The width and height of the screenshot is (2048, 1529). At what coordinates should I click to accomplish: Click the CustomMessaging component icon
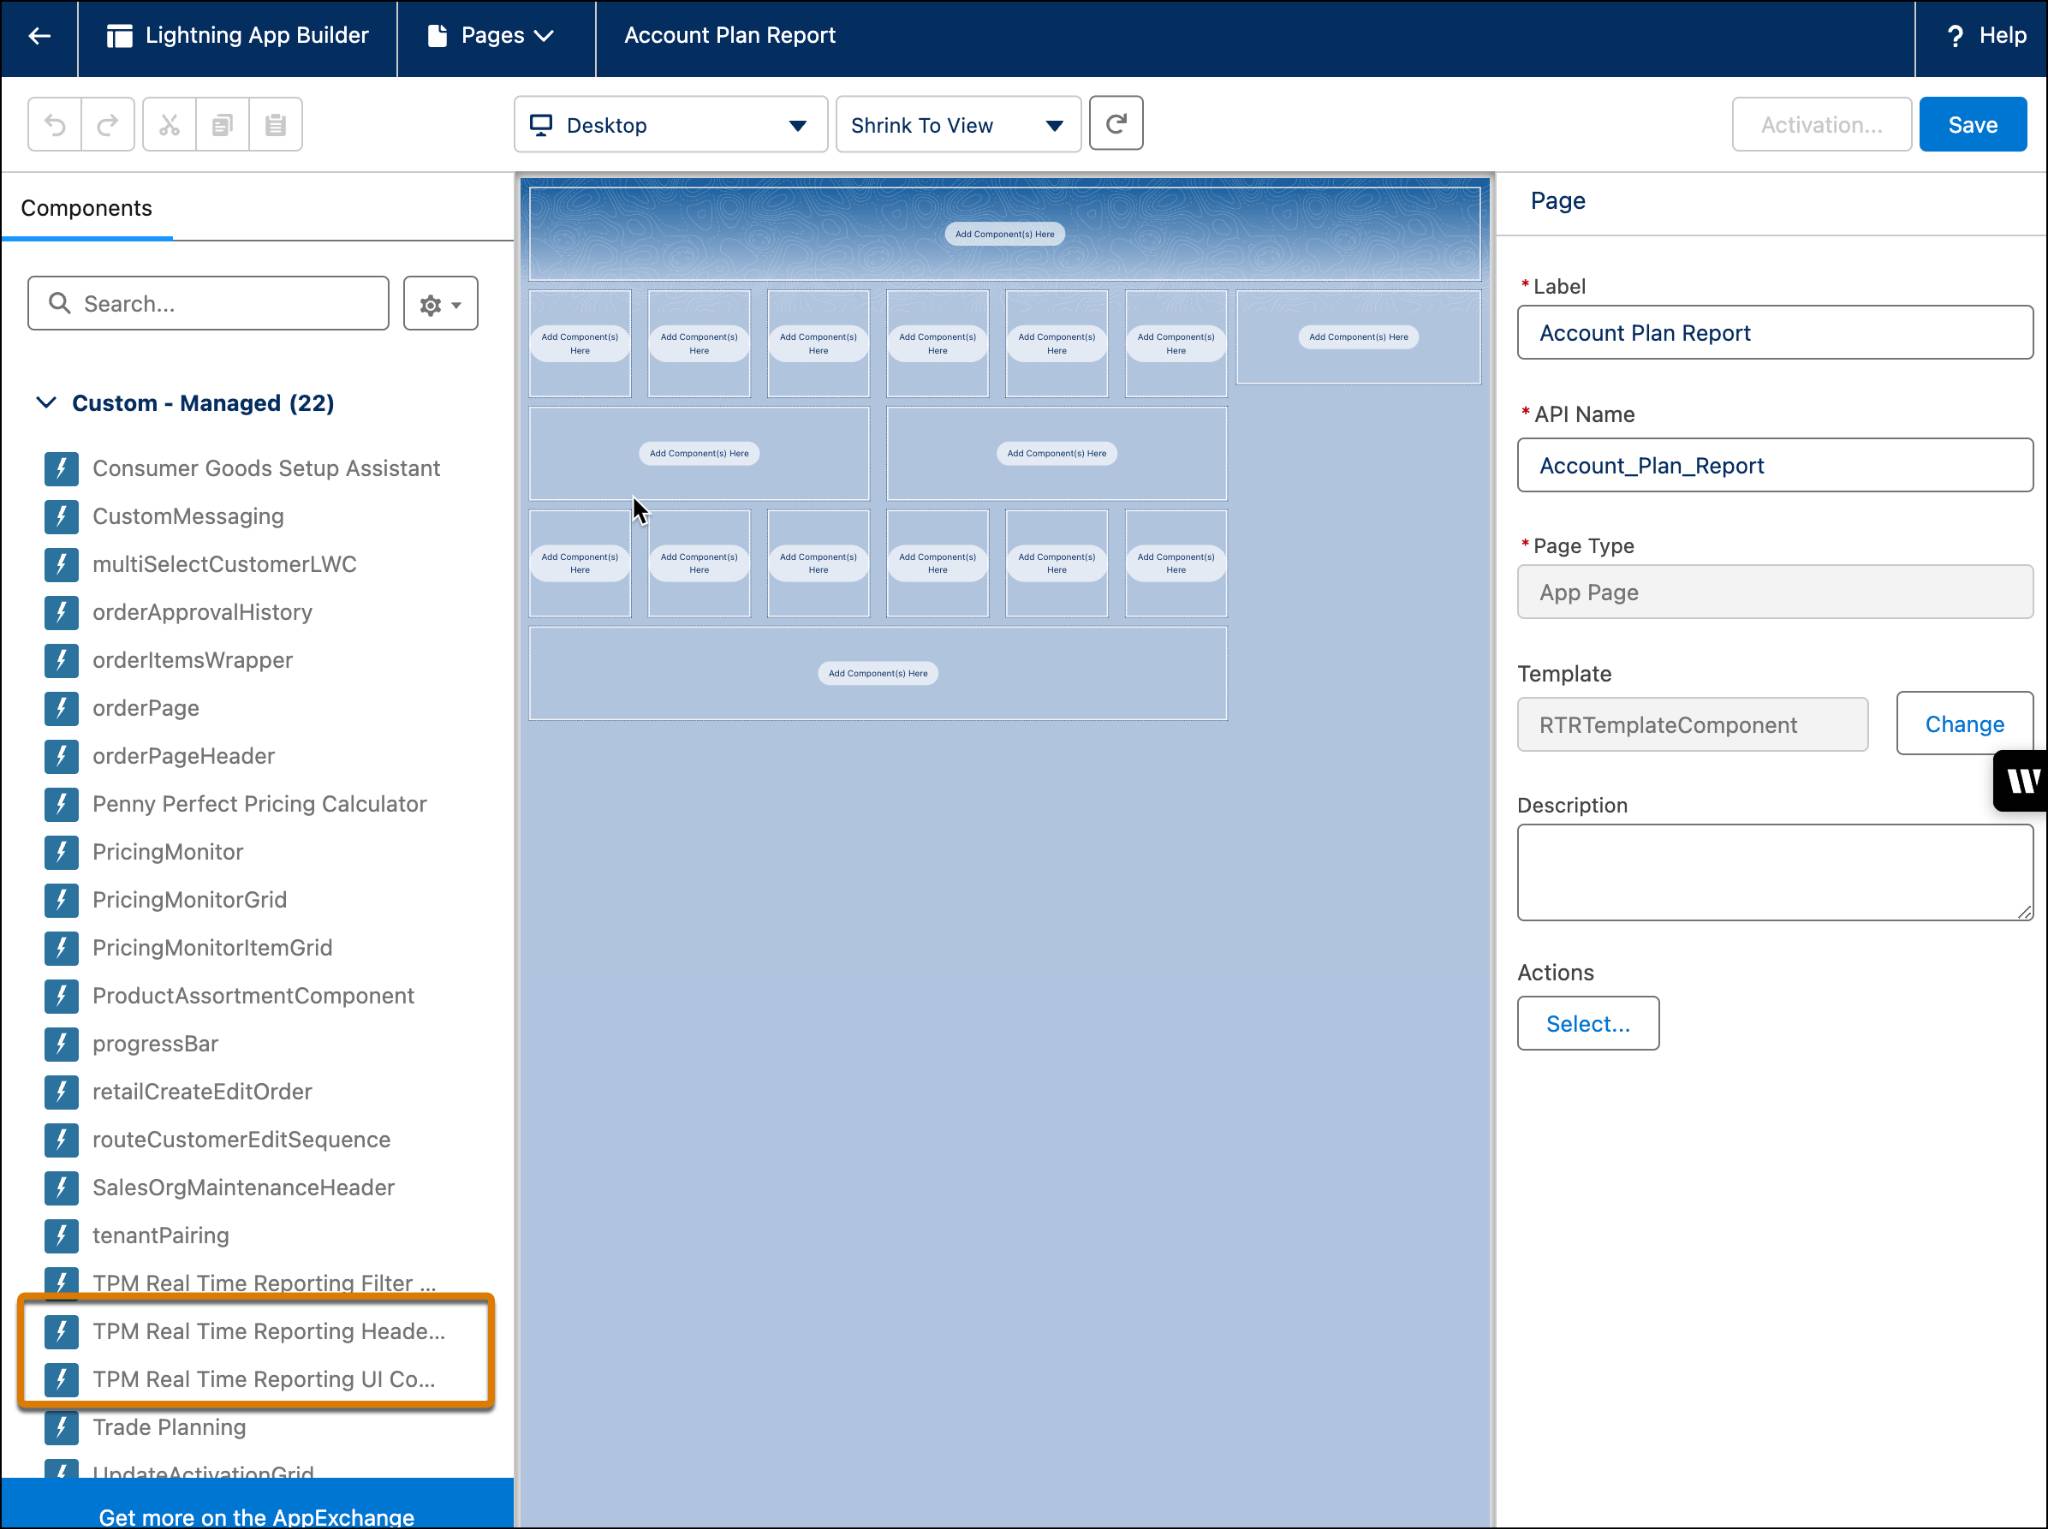click(62, 516)
